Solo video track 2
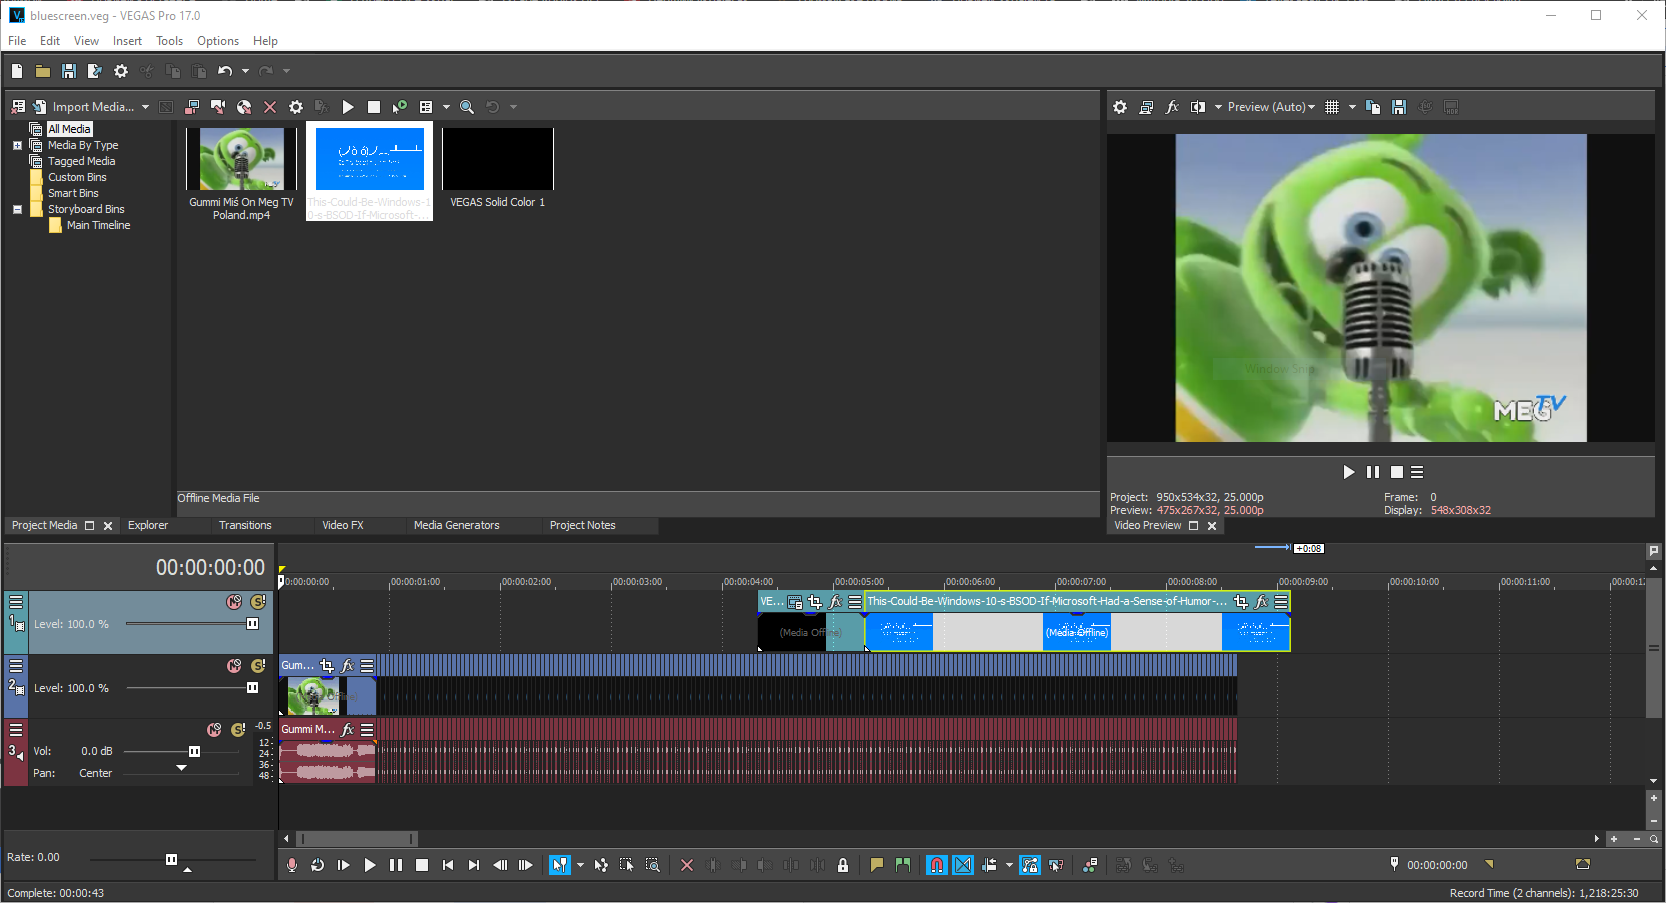The image size is (1666, 903). point(258,666)
